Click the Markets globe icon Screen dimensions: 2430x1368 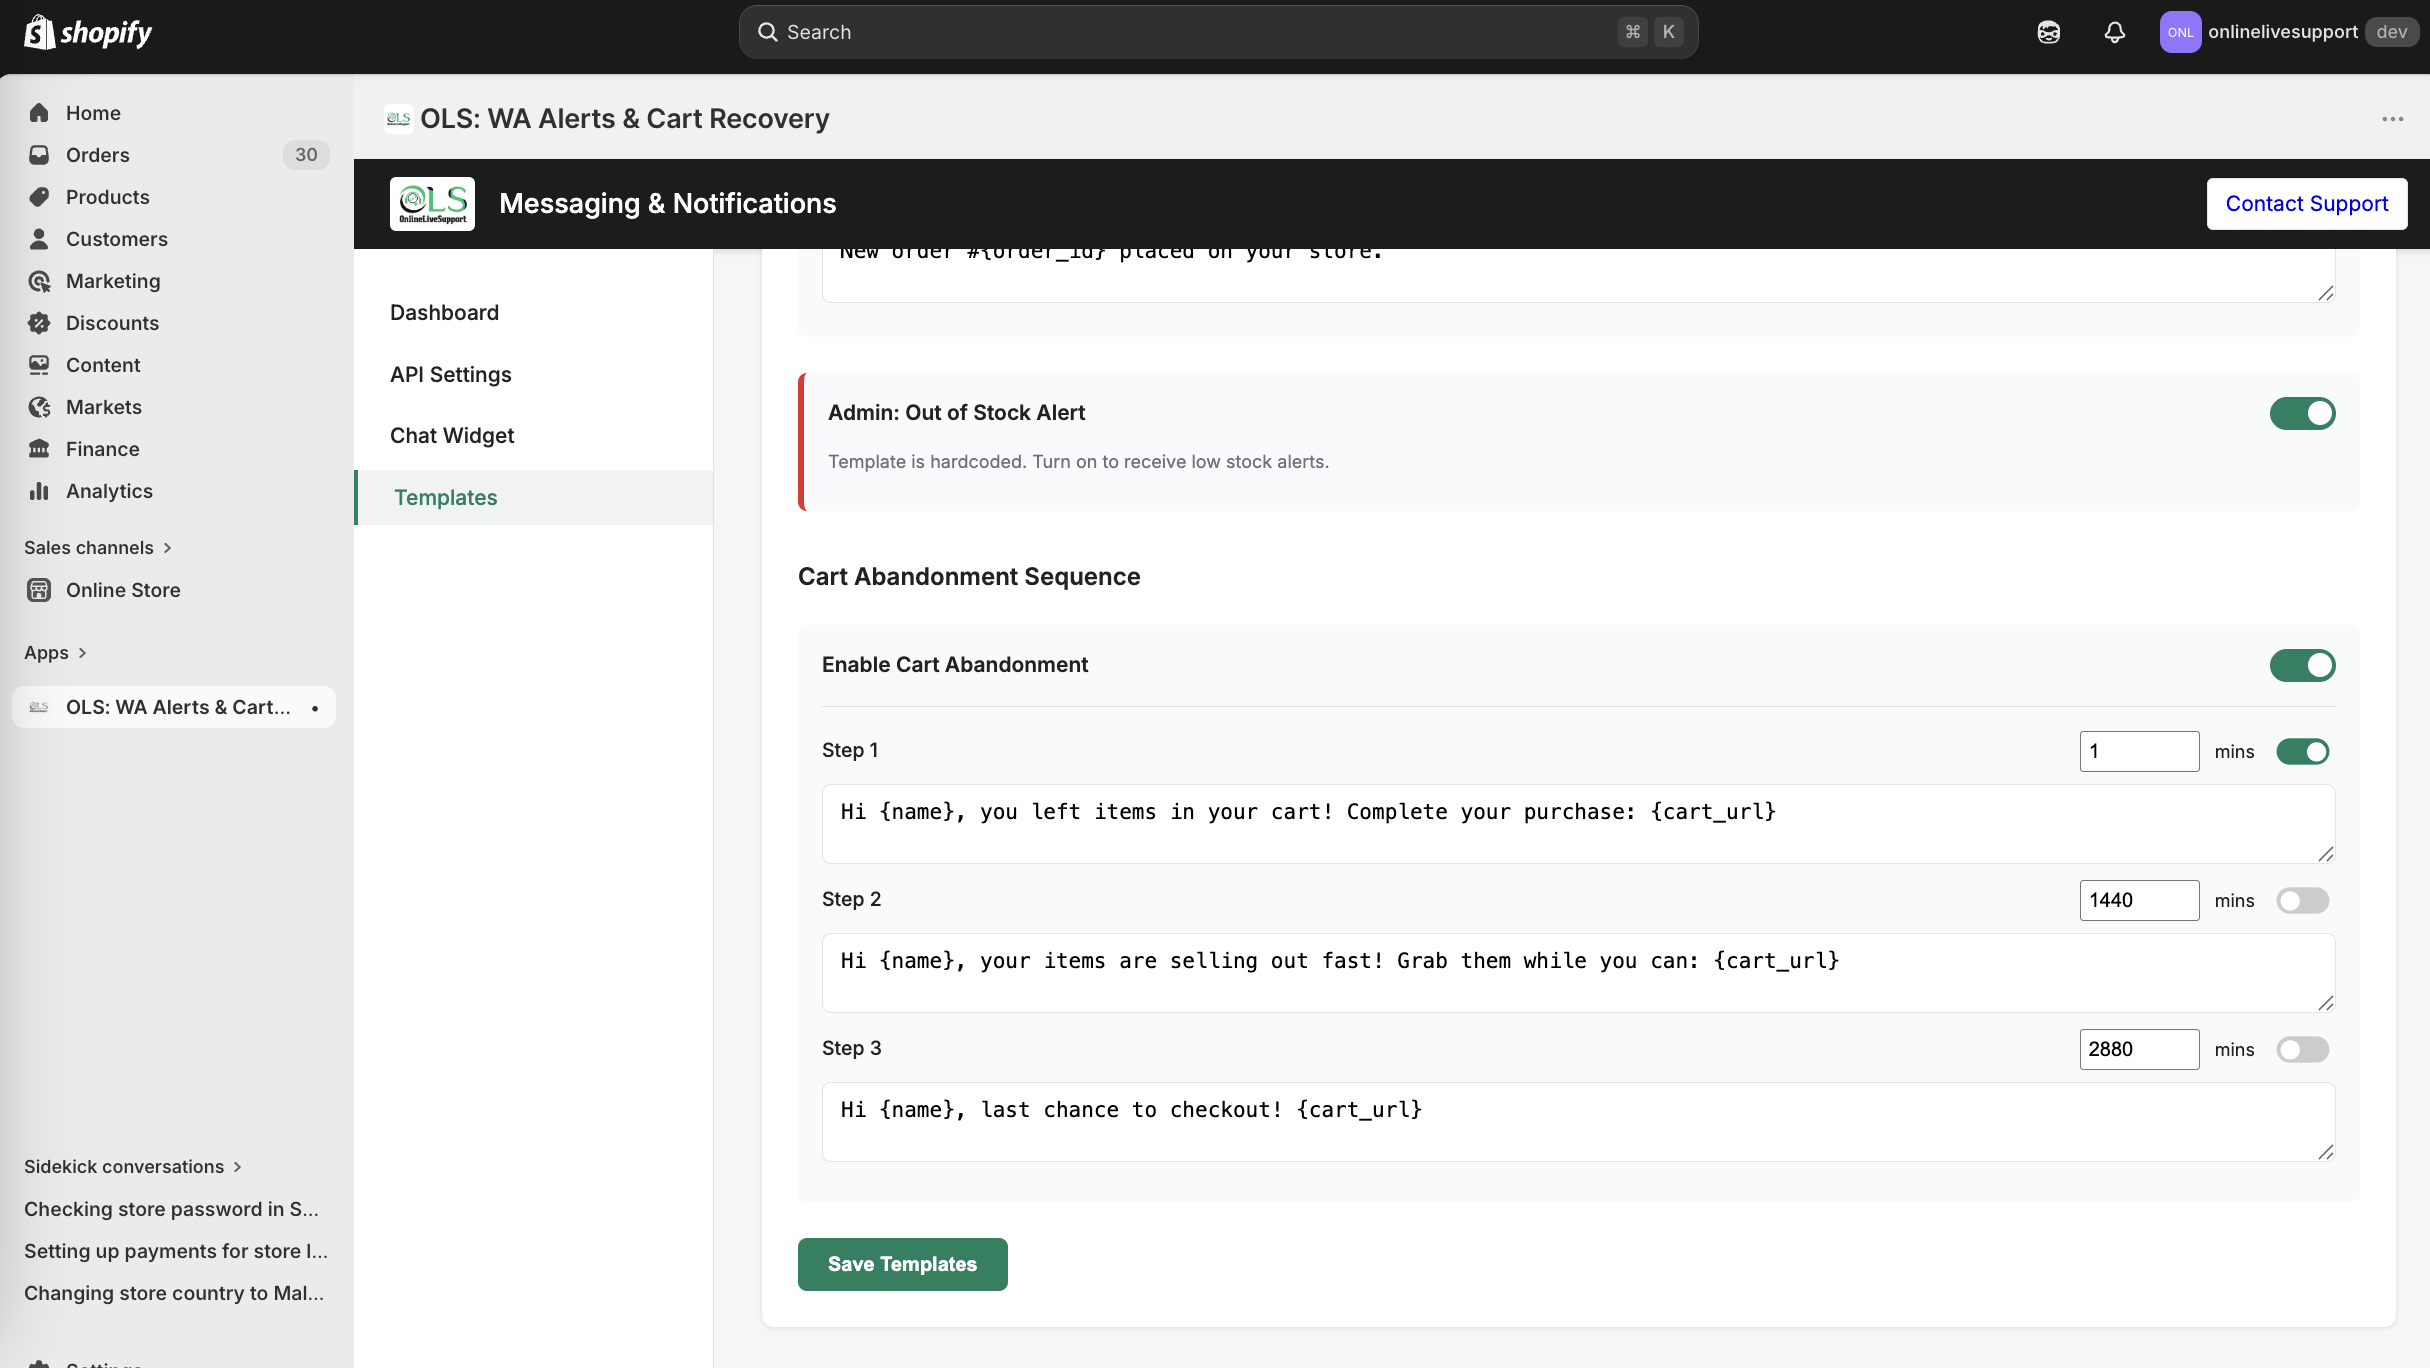pos(39,407)
